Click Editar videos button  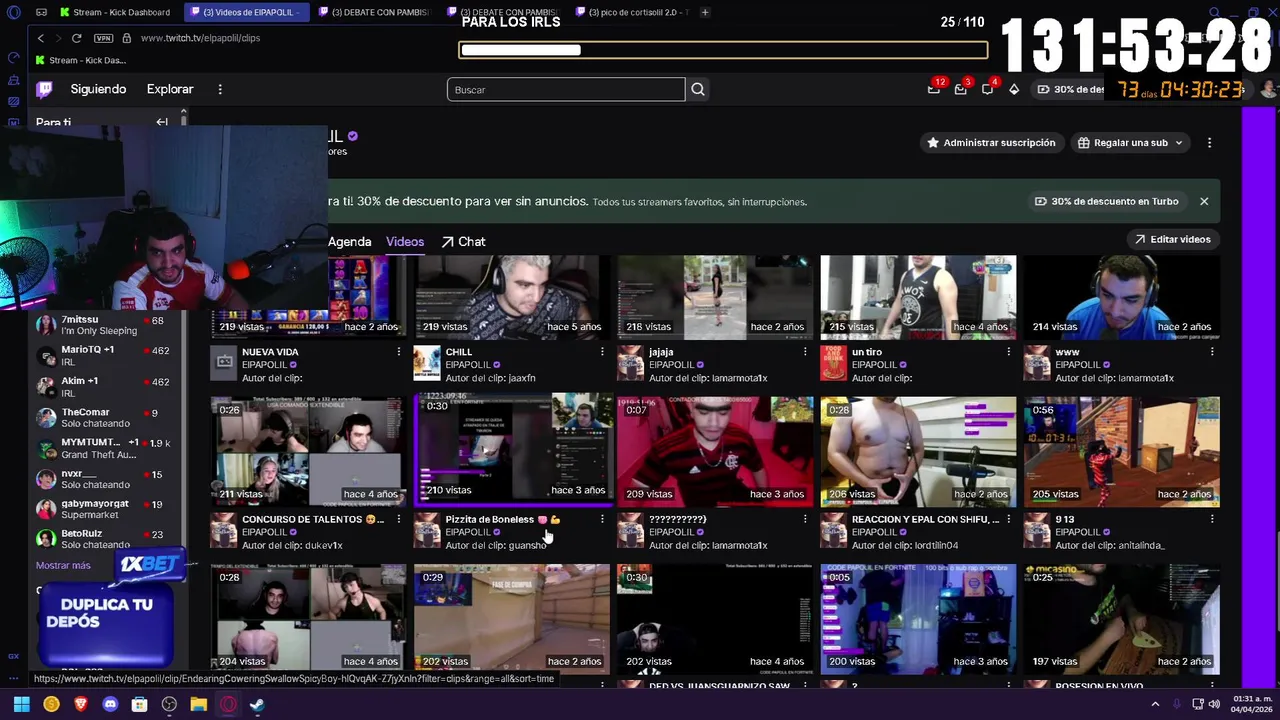[x=1172, y=239]
